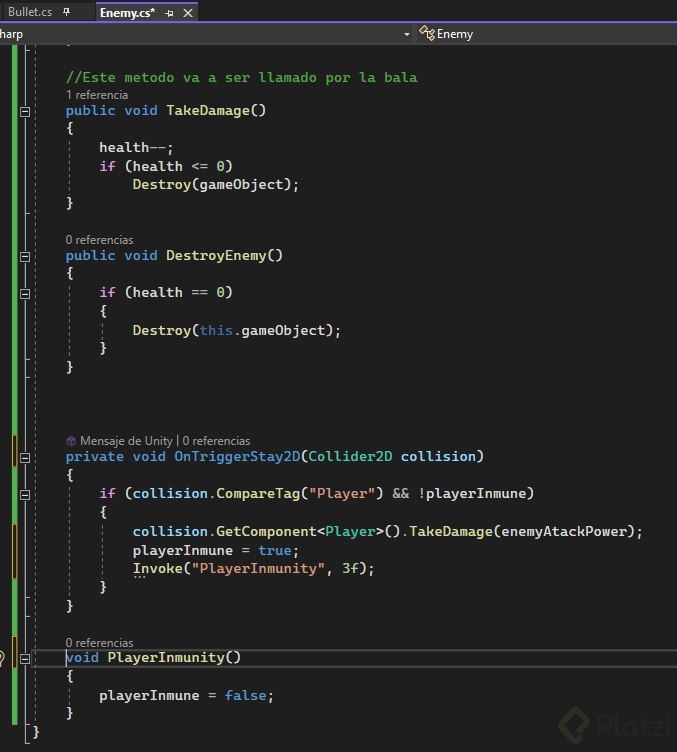
Task: Click the comment 'Este metodo va a ser llamado'
Action: coord(242,77)
